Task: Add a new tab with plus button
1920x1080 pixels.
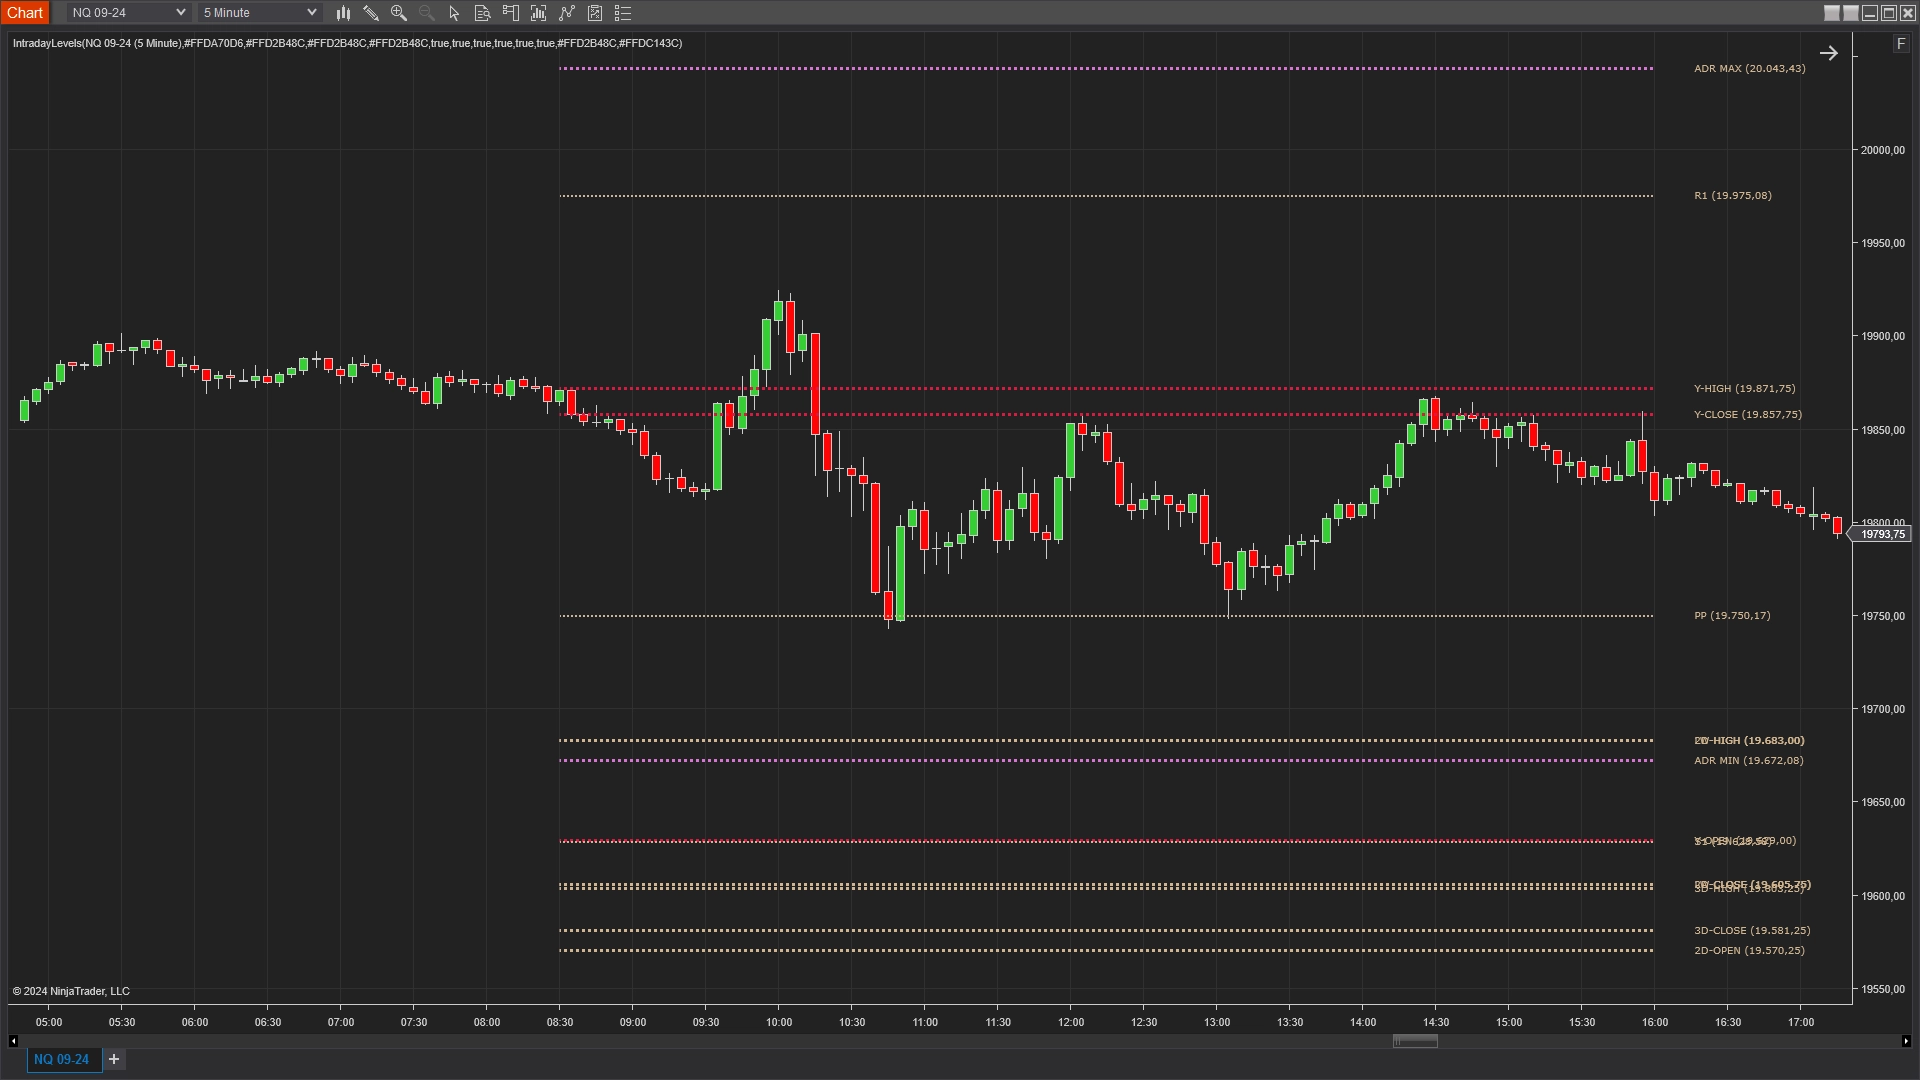Action: click(114, 1059)
